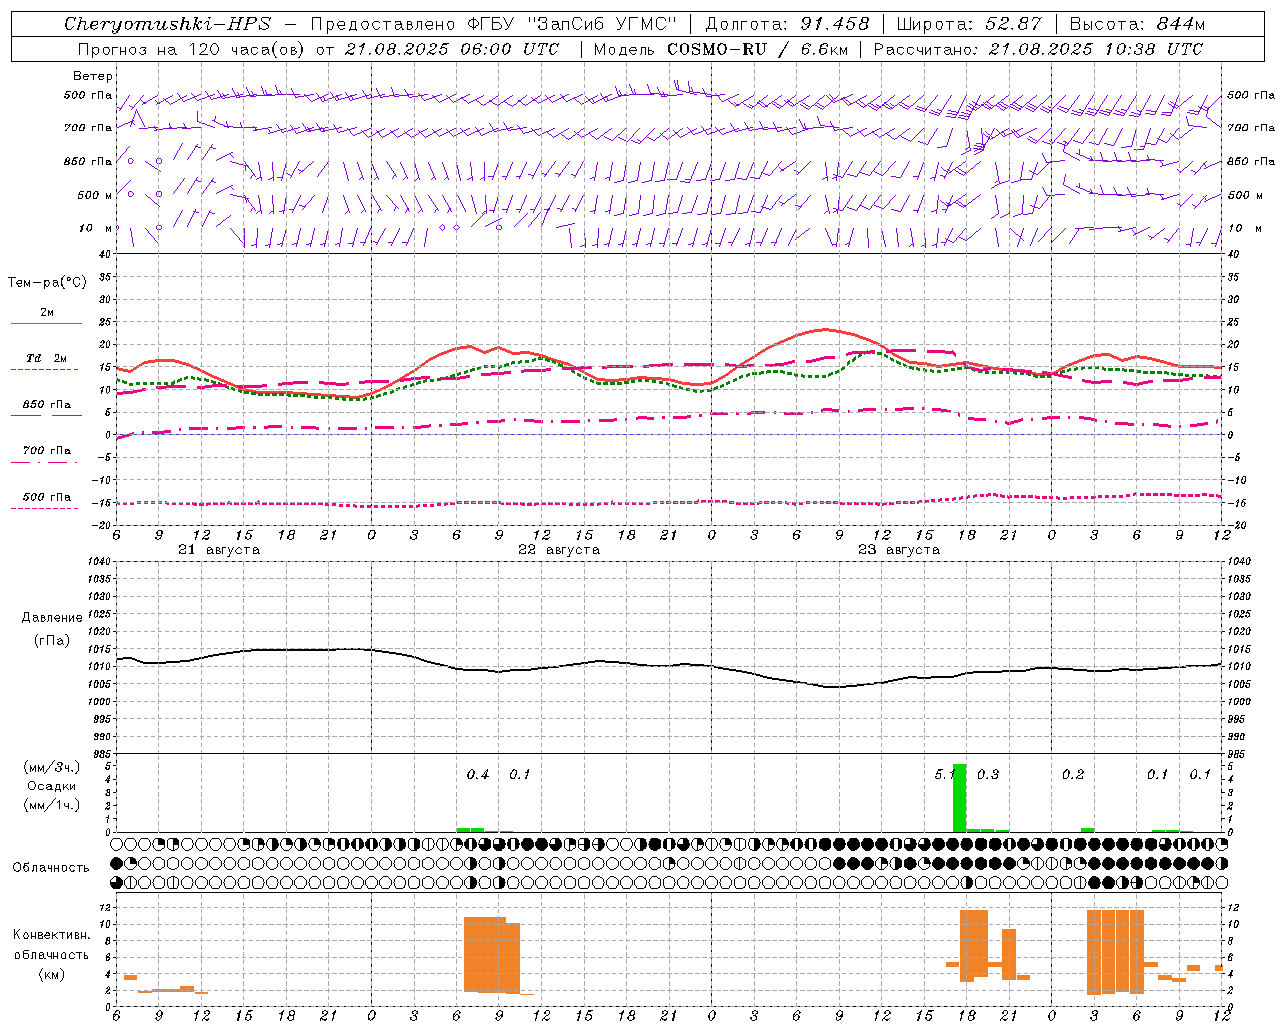Click the station title "Cheryomushki-HPS"

click(x=167, y=24)
